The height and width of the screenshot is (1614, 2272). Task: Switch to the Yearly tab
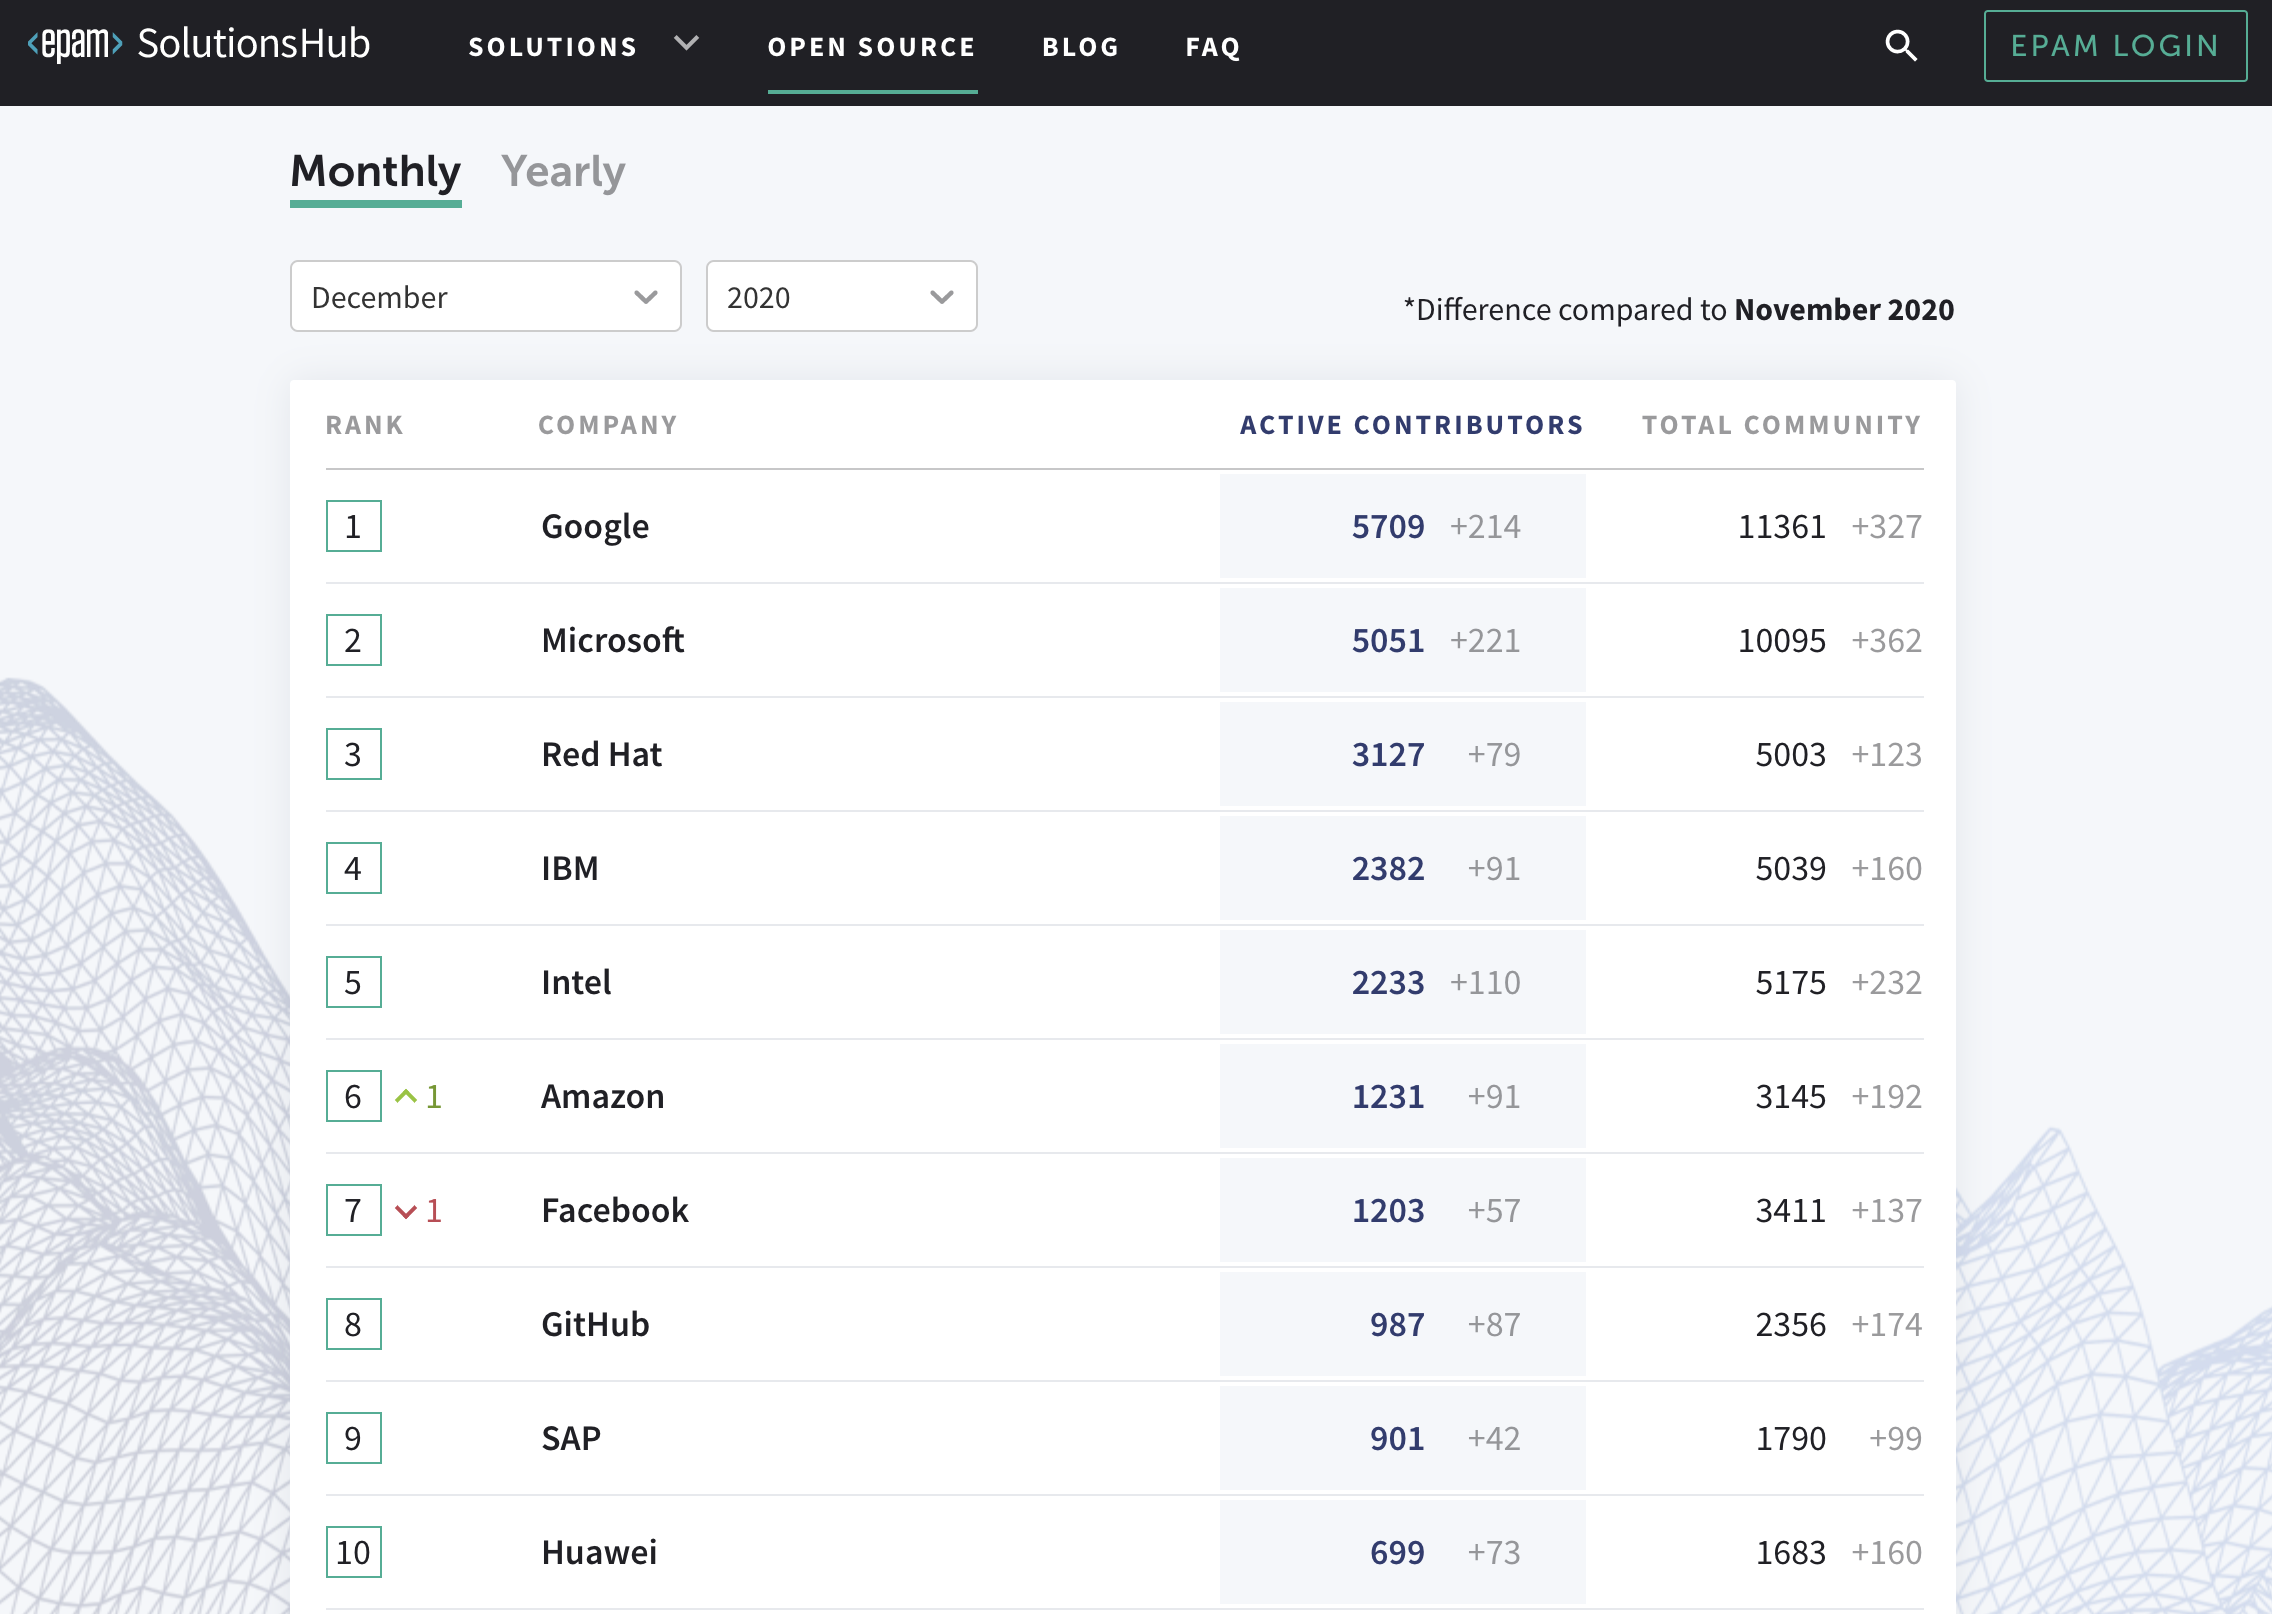pyautogui.click(x=563, y=172)
